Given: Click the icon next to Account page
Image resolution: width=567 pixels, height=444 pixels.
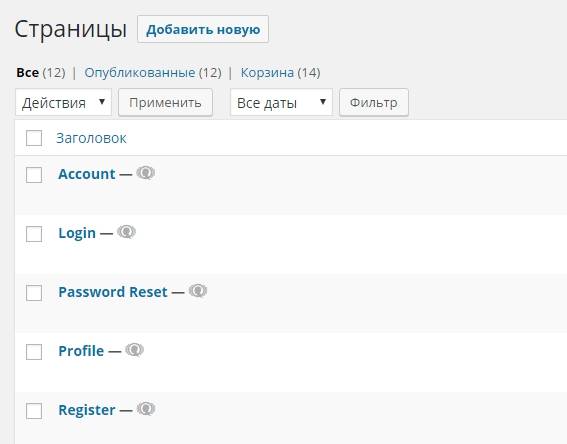Looking at the screenshot, I should click(x=145, y=173).
